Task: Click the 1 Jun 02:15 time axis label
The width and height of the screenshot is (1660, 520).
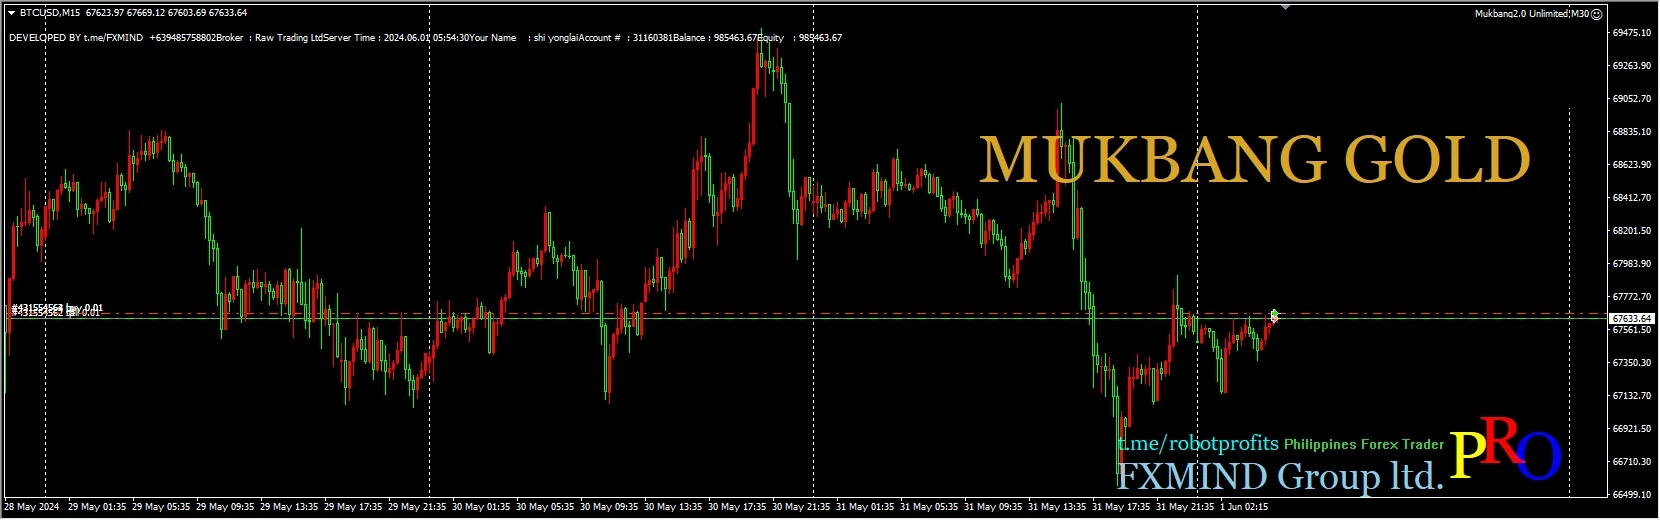Action: (x=1244, y=507)
